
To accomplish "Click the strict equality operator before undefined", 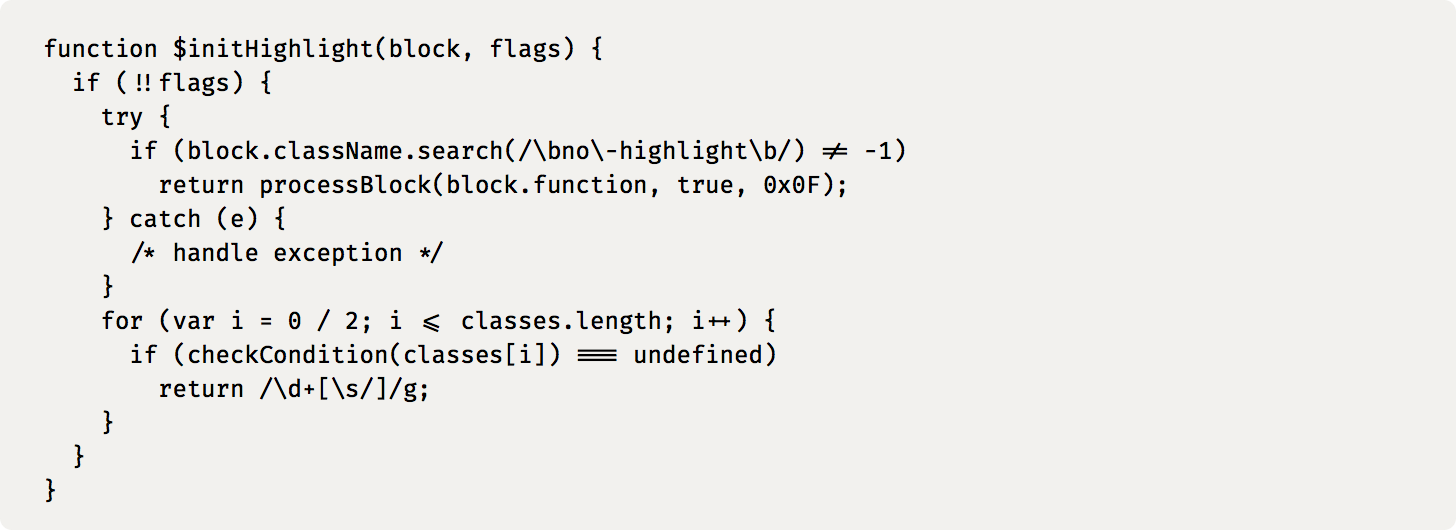I will (x=597, y=355).
